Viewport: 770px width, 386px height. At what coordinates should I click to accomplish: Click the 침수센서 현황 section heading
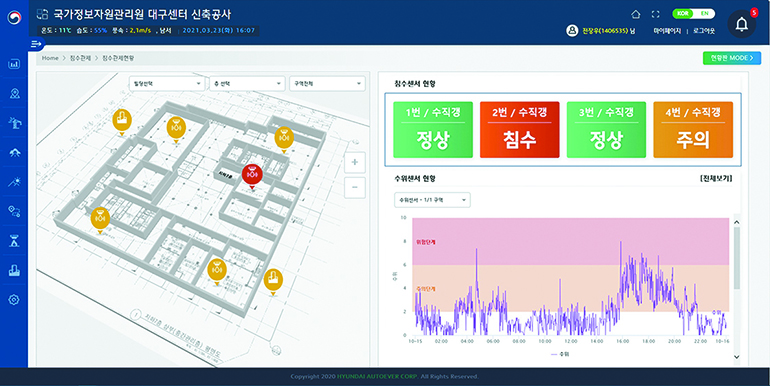point(415,84)
